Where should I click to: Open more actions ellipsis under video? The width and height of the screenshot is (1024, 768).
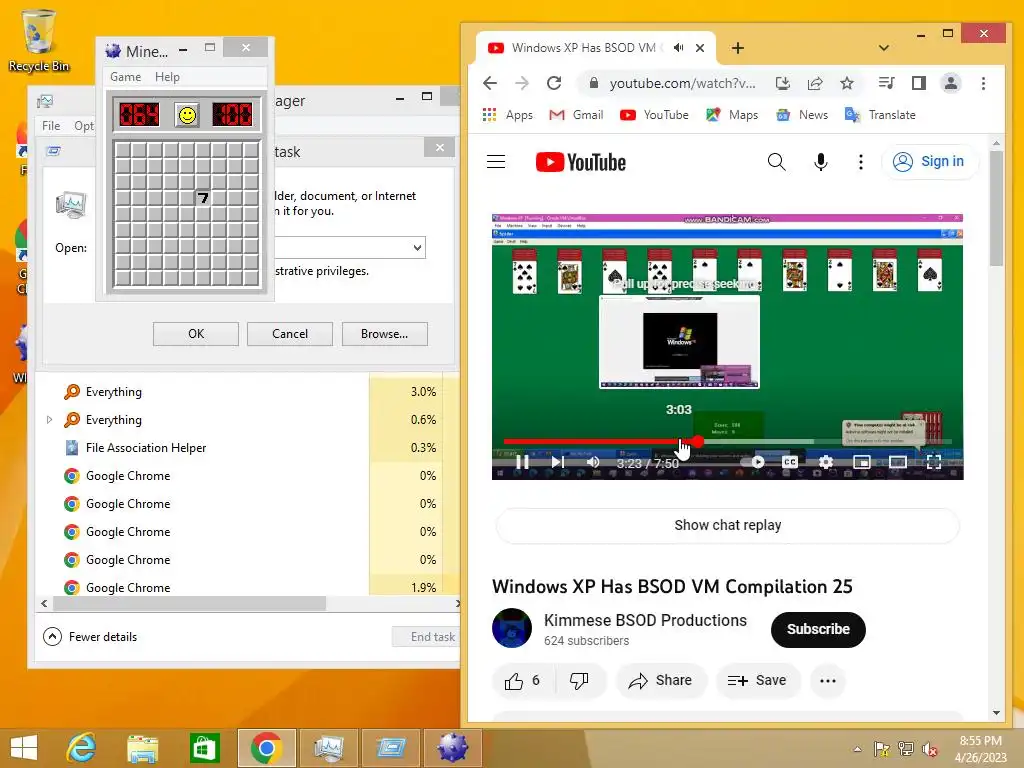pos(827,680)
